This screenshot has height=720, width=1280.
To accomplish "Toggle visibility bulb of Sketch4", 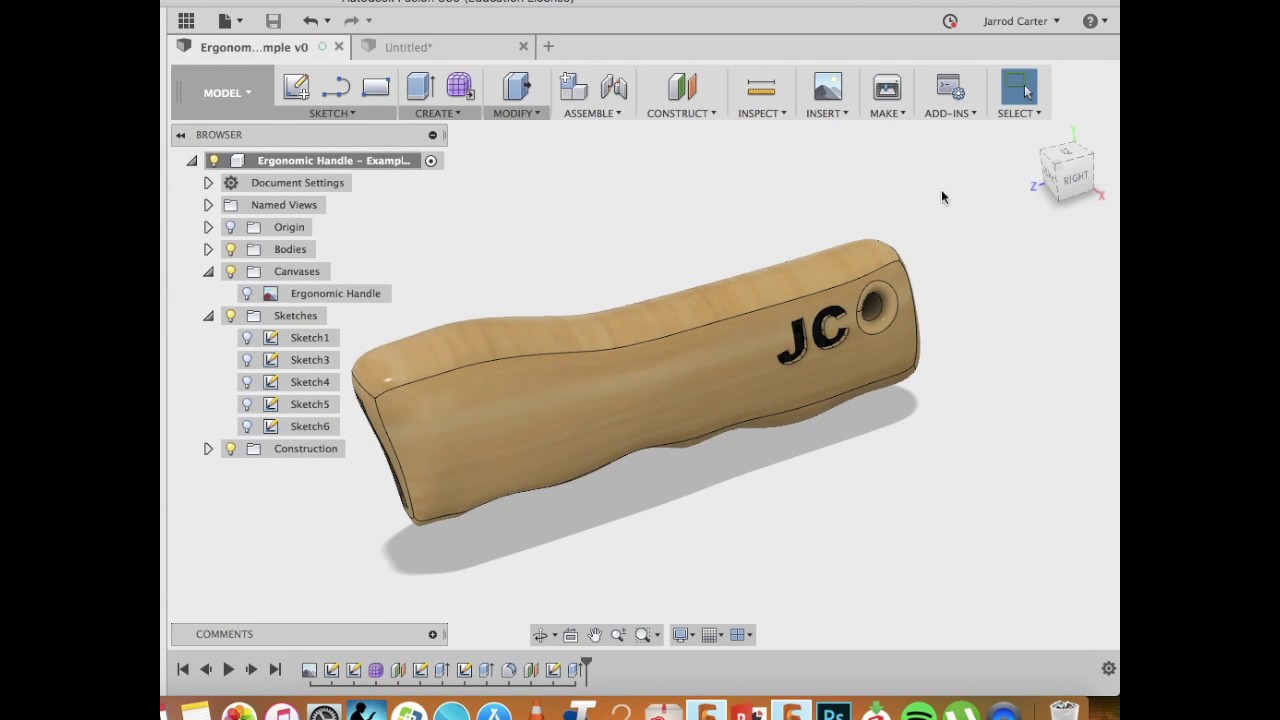I will 247,382.
